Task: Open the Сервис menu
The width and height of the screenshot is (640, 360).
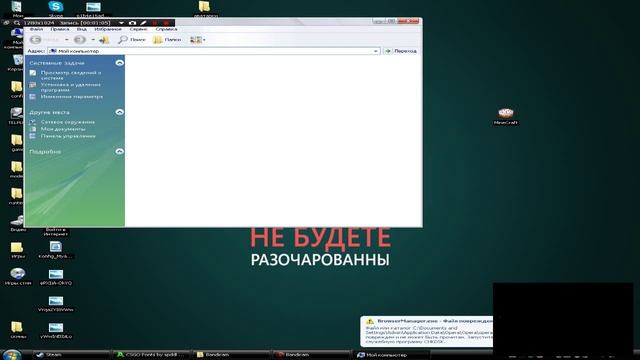Action: pos(138,29)
